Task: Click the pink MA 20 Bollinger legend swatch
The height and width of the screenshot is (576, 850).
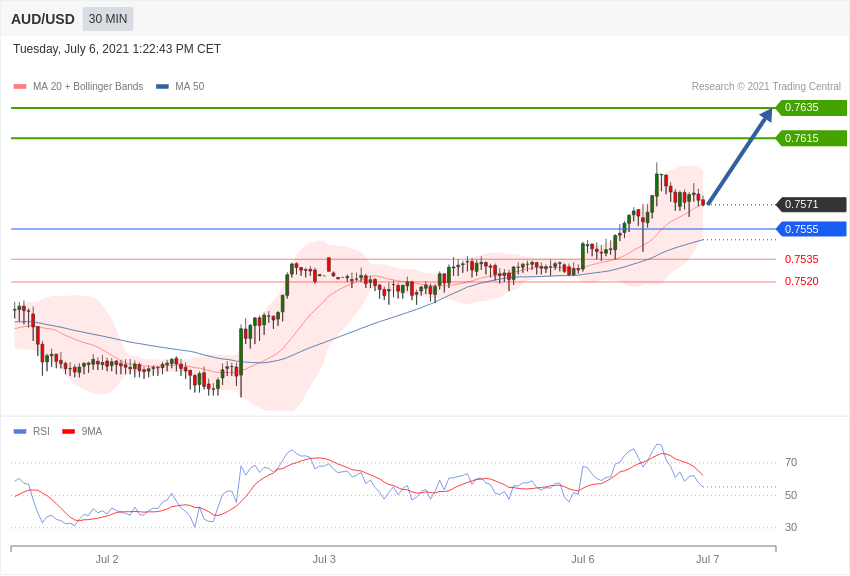Action: [20, 87]
